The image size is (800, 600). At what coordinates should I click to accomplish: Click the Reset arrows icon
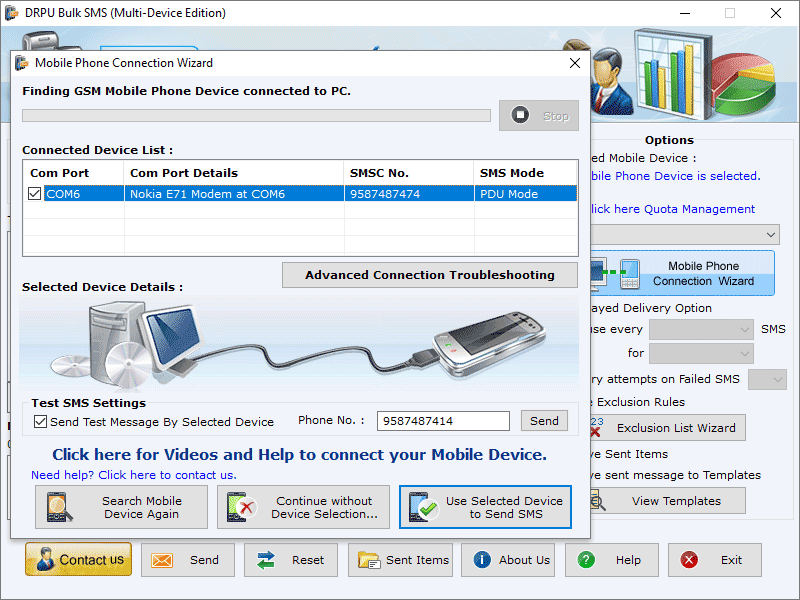point(266,560)
